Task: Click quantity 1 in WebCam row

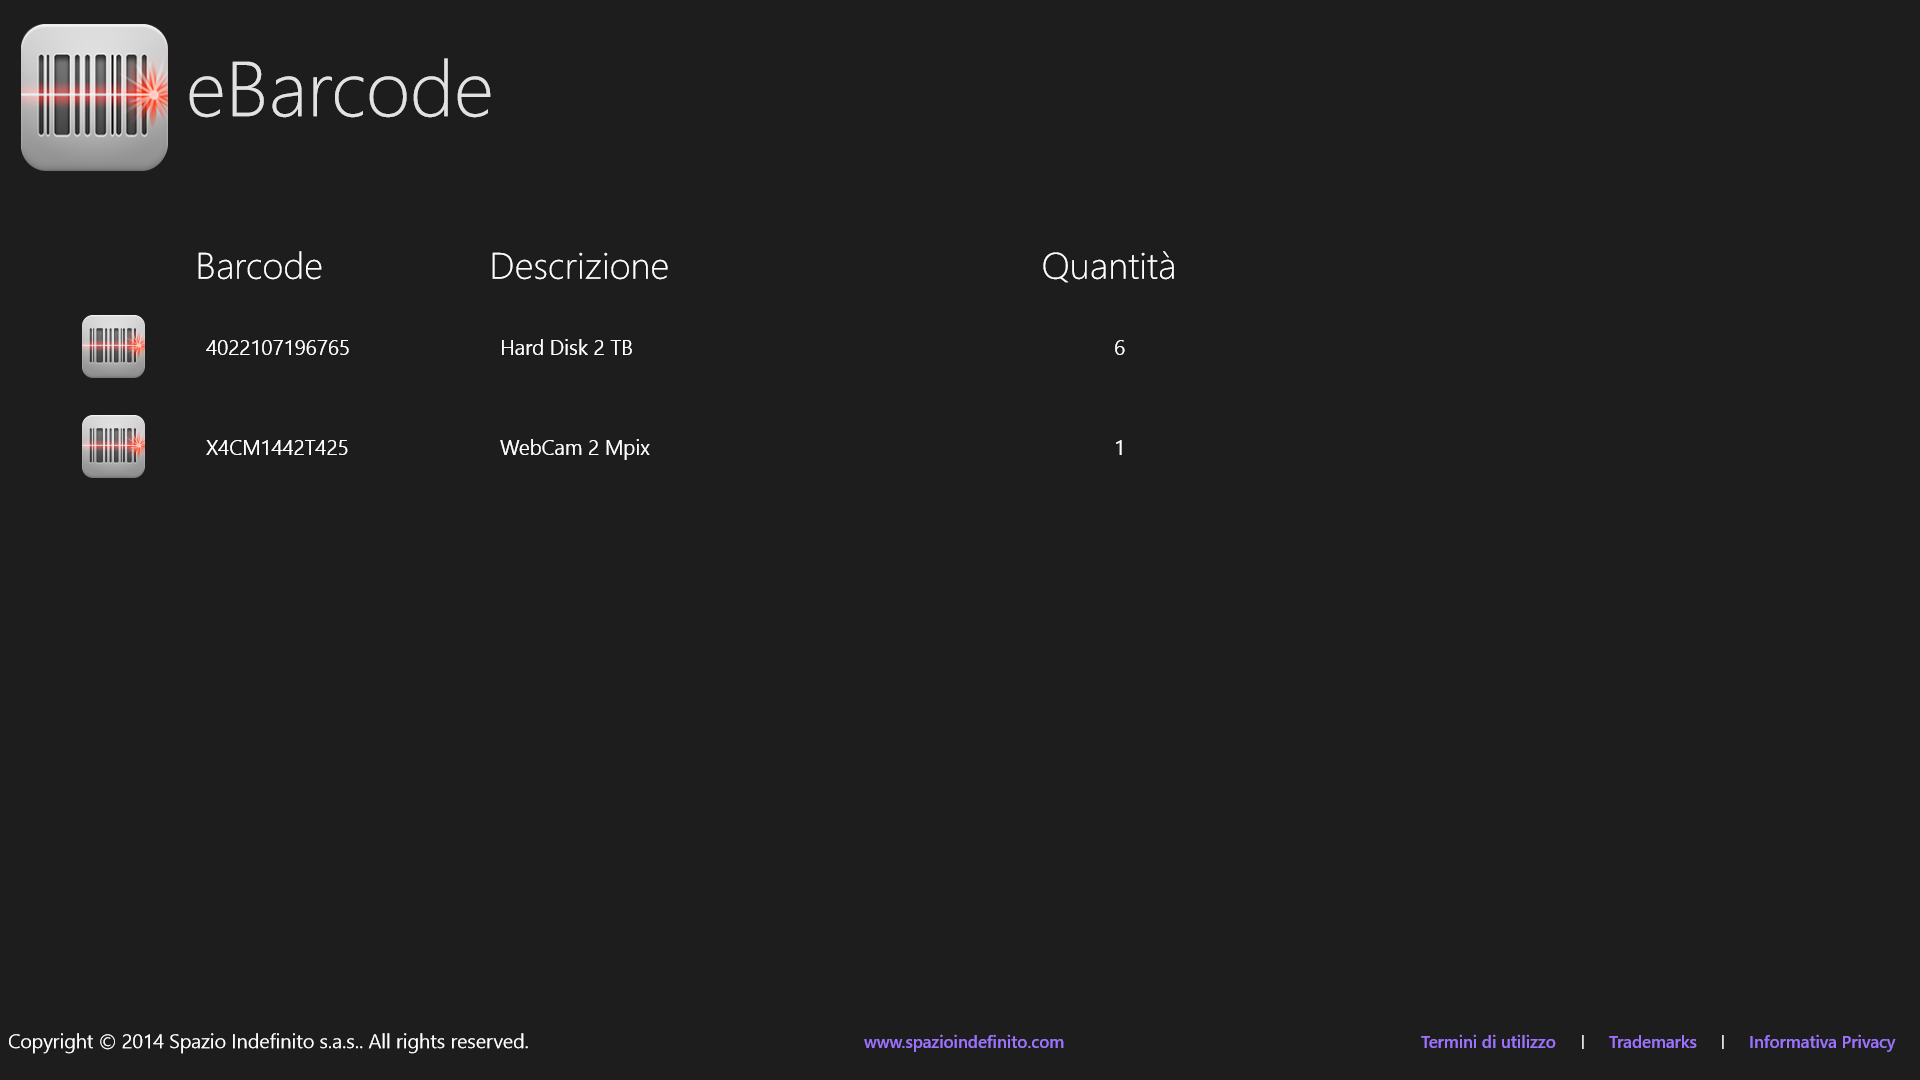Action: (1119, 448)
